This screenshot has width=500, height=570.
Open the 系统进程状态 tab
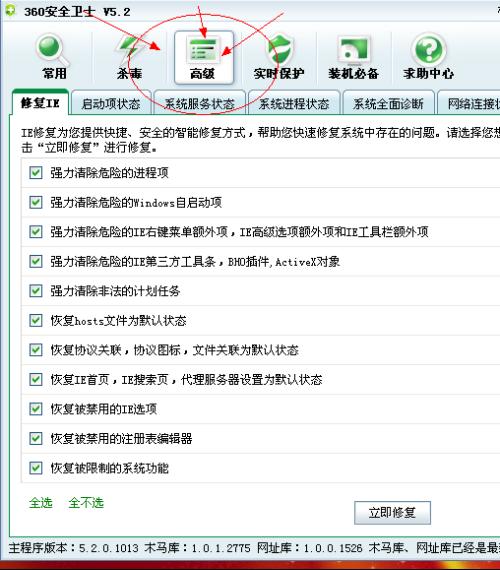(x=294, y=104)
